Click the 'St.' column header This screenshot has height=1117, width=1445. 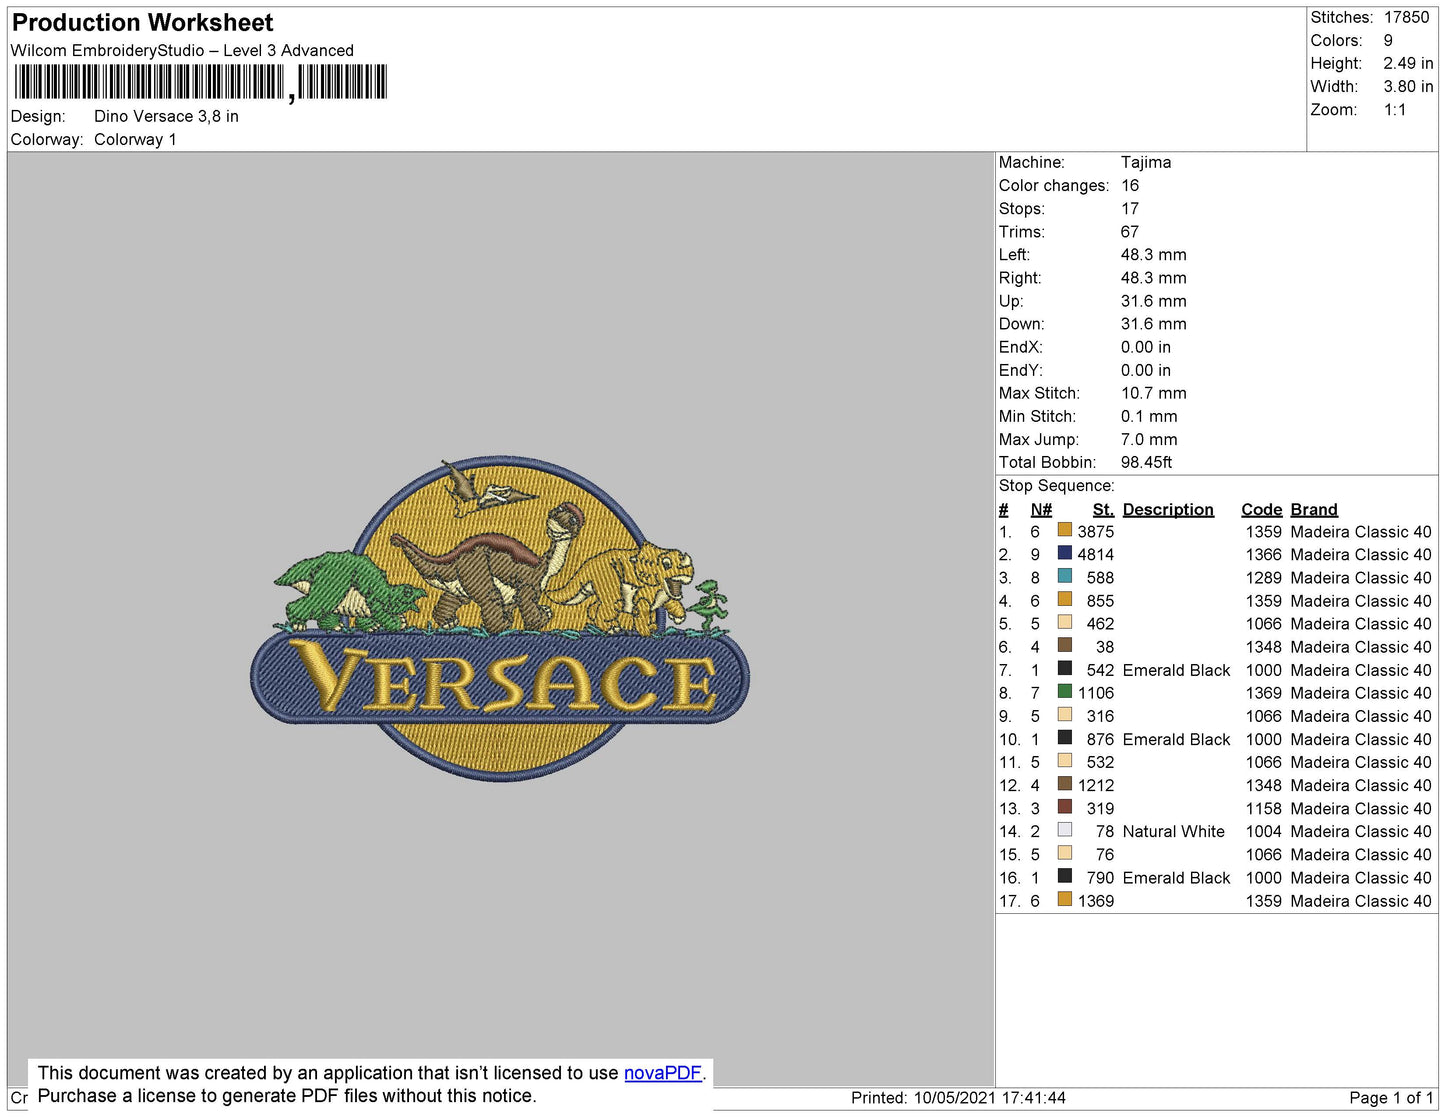tap(1103, 509)
